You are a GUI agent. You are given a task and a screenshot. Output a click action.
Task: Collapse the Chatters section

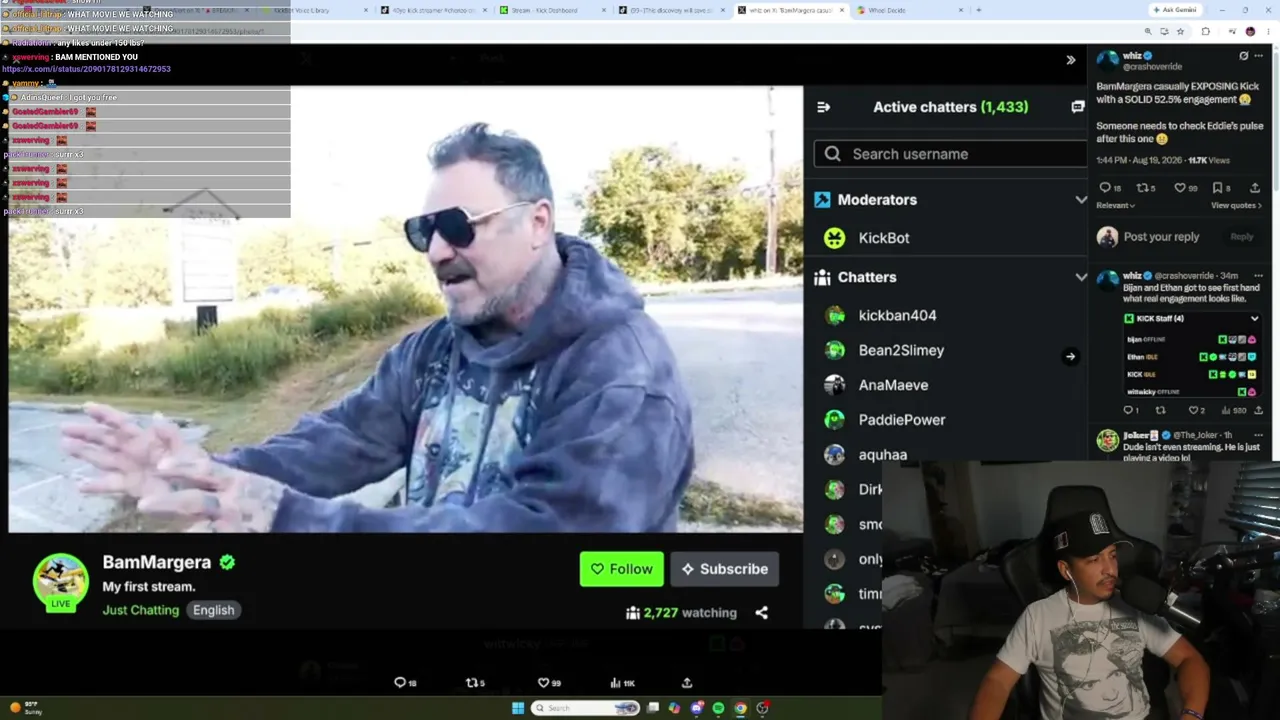coord(1080,277)
